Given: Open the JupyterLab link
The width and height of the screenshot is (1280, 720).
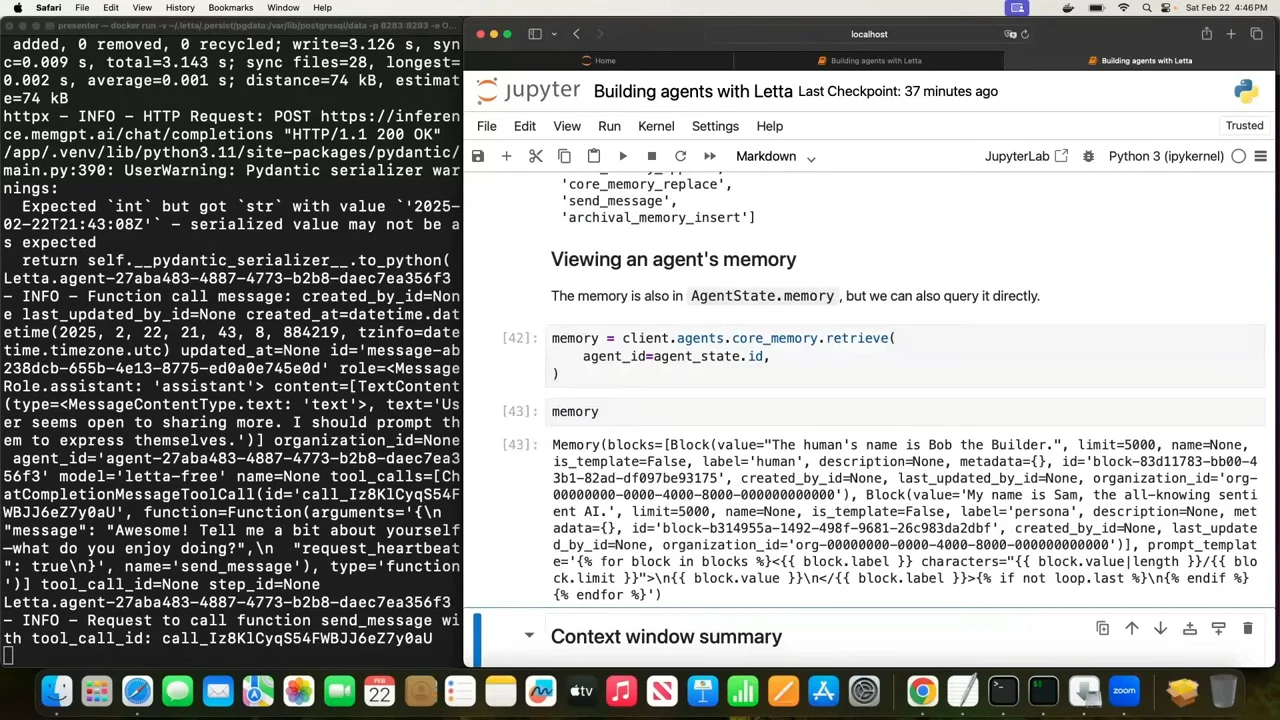Looking at the screenshot, I should coord(1026,157).
